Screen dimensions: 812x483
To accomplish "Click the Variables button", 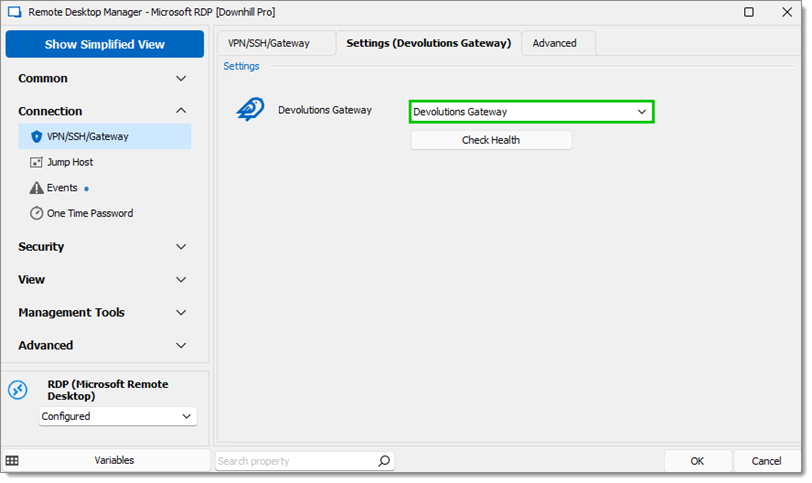I will tap(114, 461).
